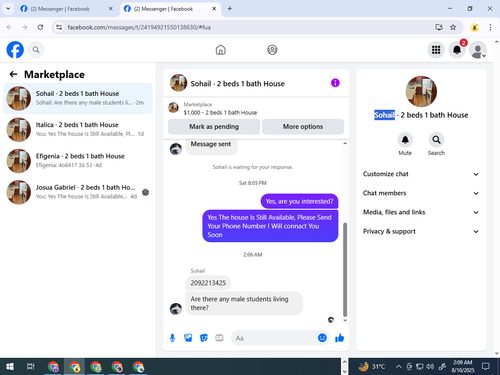Open Task View on taskbar
500x375 pixels.
pos(31,367)
